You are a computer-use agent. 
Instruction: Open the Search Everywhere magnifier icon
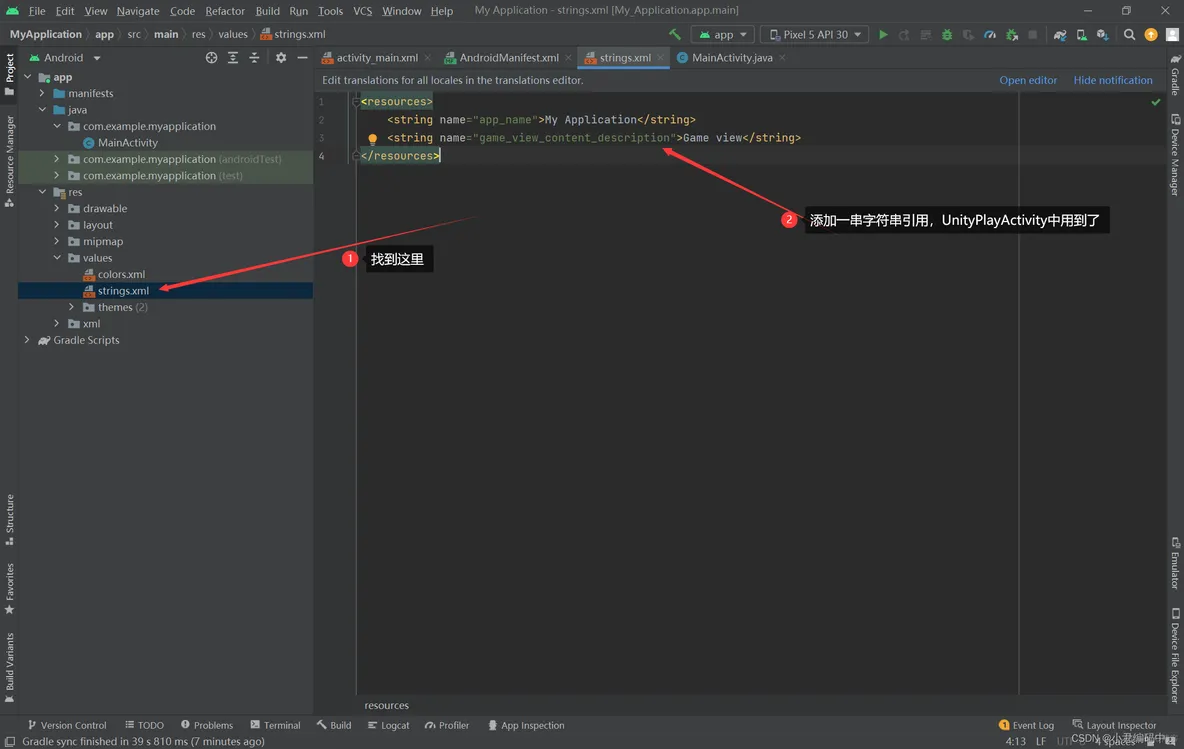1130,34
